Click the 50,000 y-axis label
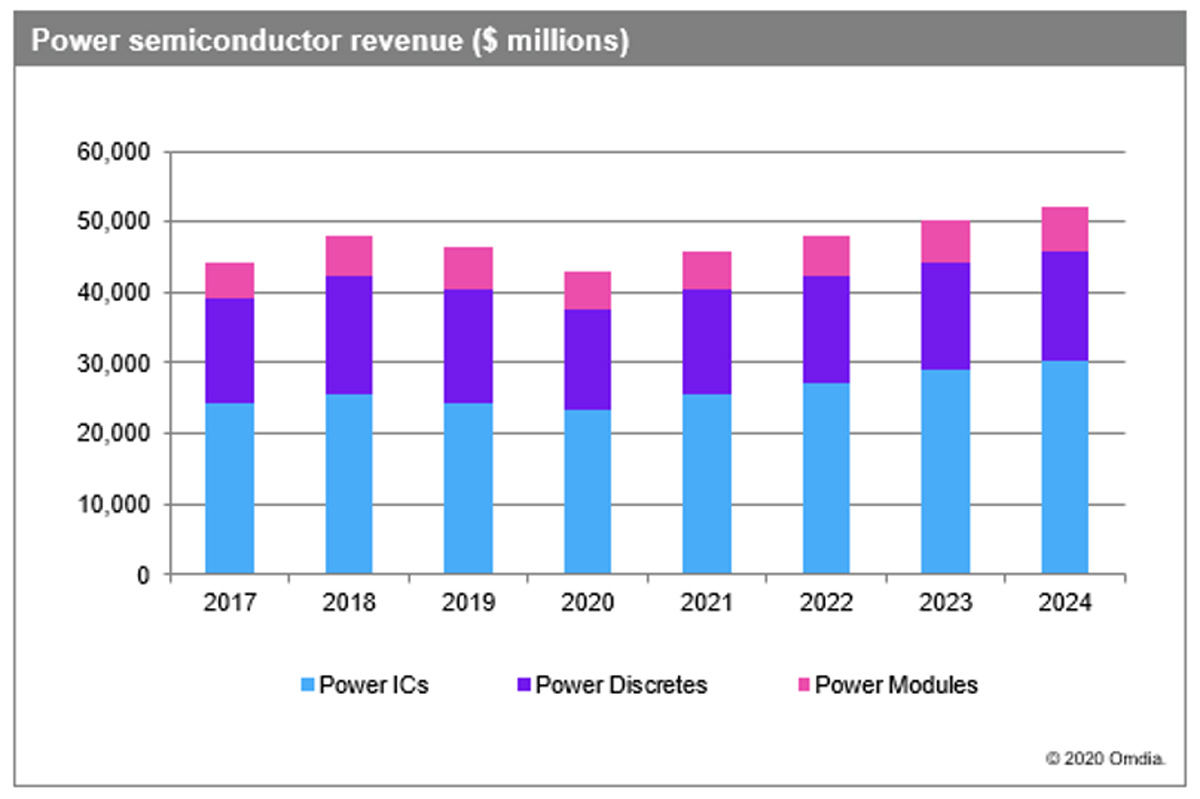The height and width of the screenshot is (799, 1200). point(114,222)
